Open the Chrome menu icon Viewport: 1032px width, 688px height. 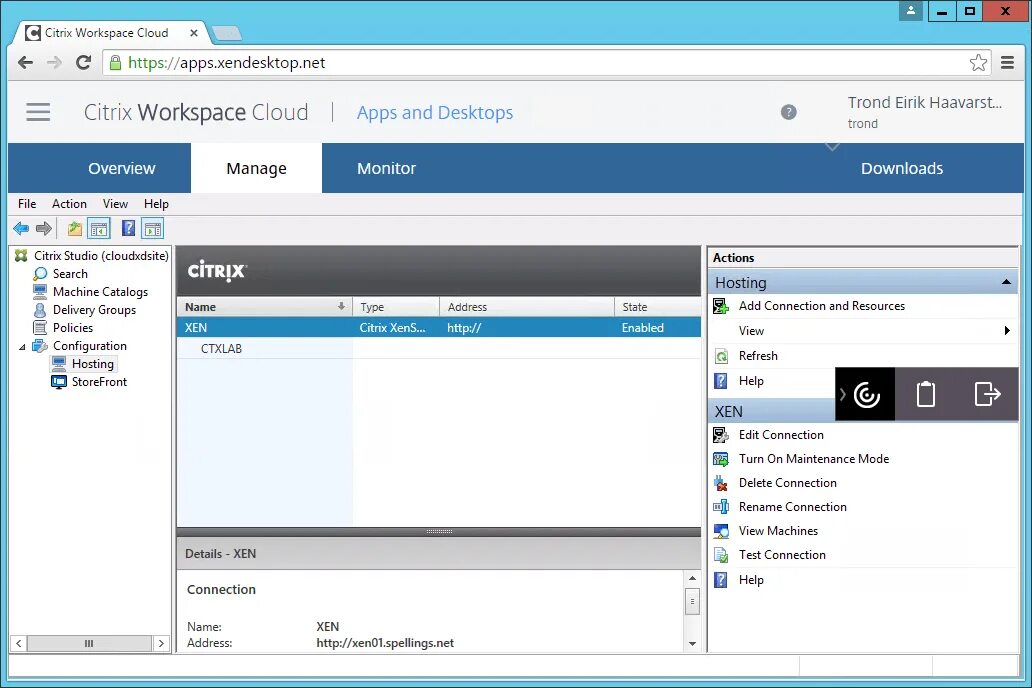click(x=1007, y=63)
